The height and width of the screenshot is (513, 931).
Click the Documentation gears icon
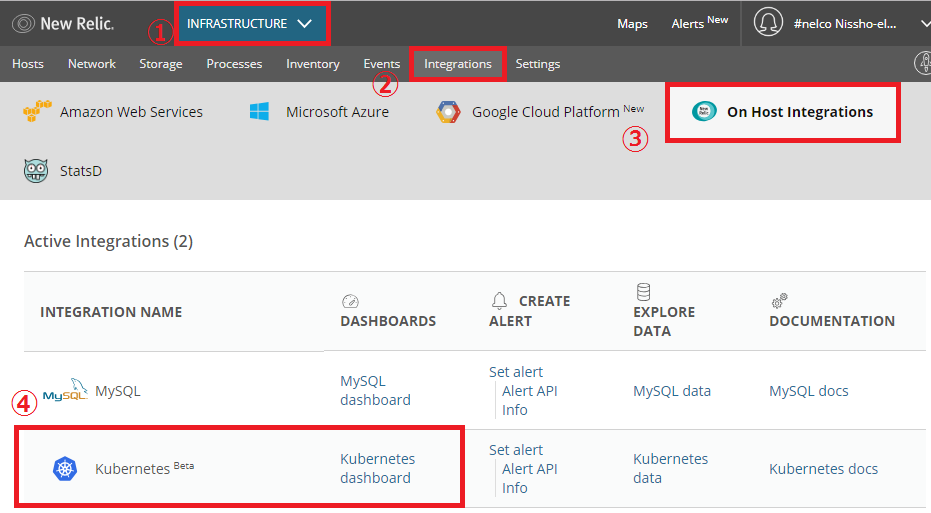pyautogui.click(x=779, y=301)
